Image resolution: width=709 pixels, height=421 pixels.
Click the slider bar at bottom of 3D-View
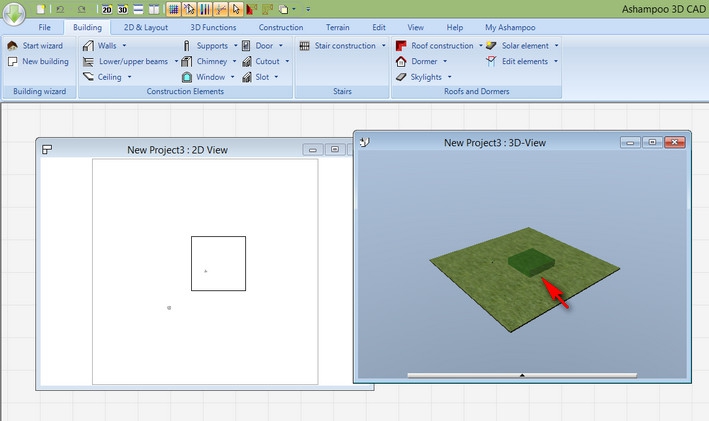(522, 375)
